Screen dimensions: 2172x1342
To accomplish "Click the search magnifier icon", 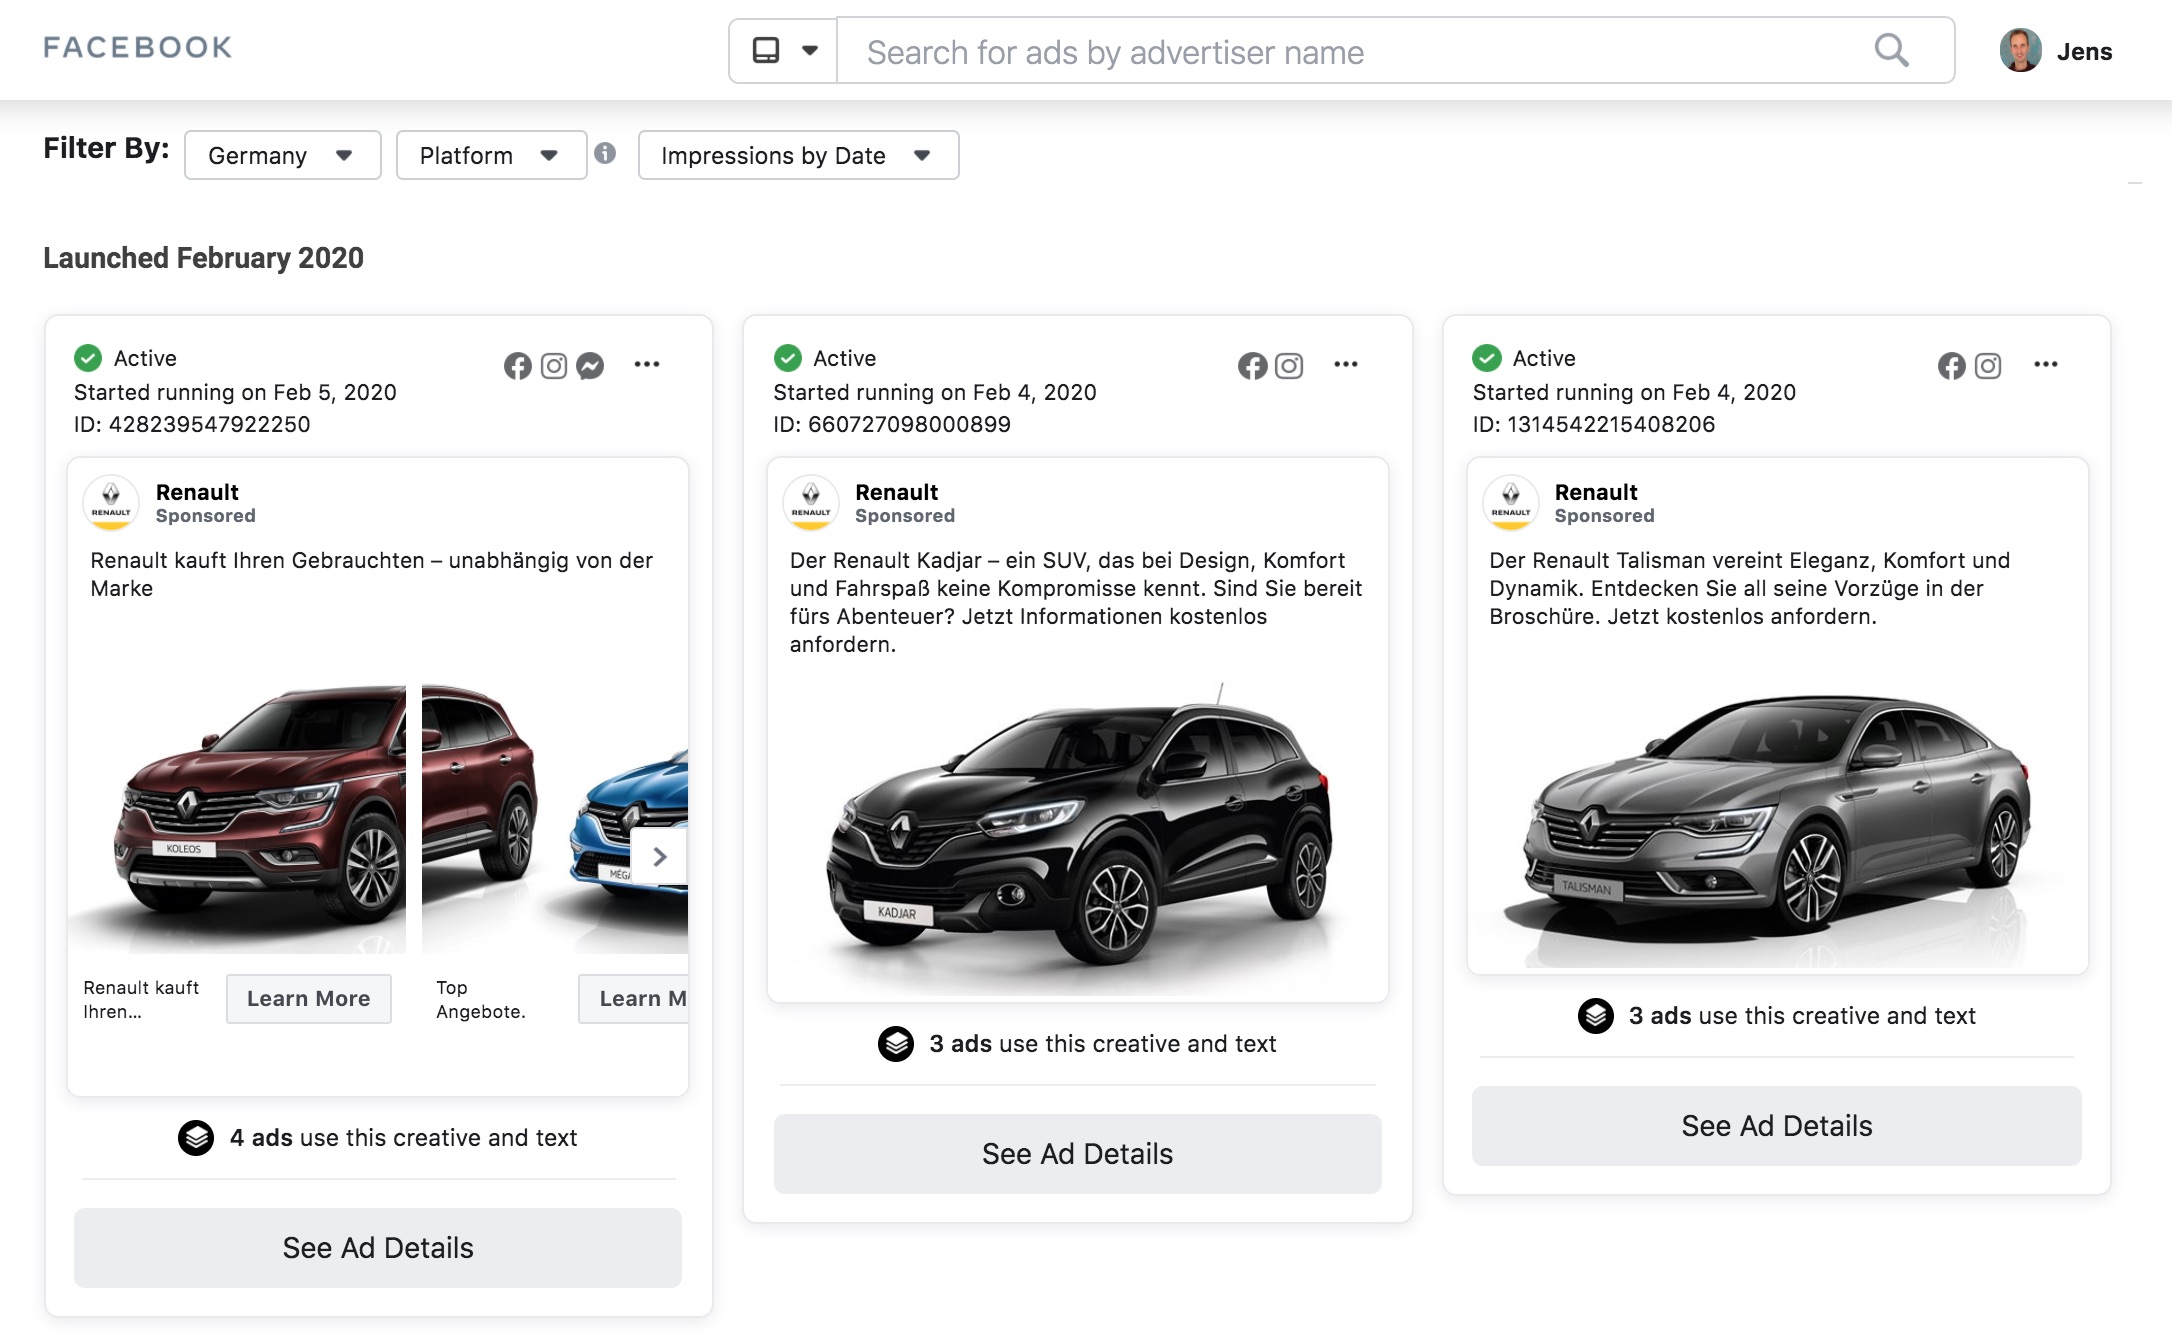I will coord(1891,50).
